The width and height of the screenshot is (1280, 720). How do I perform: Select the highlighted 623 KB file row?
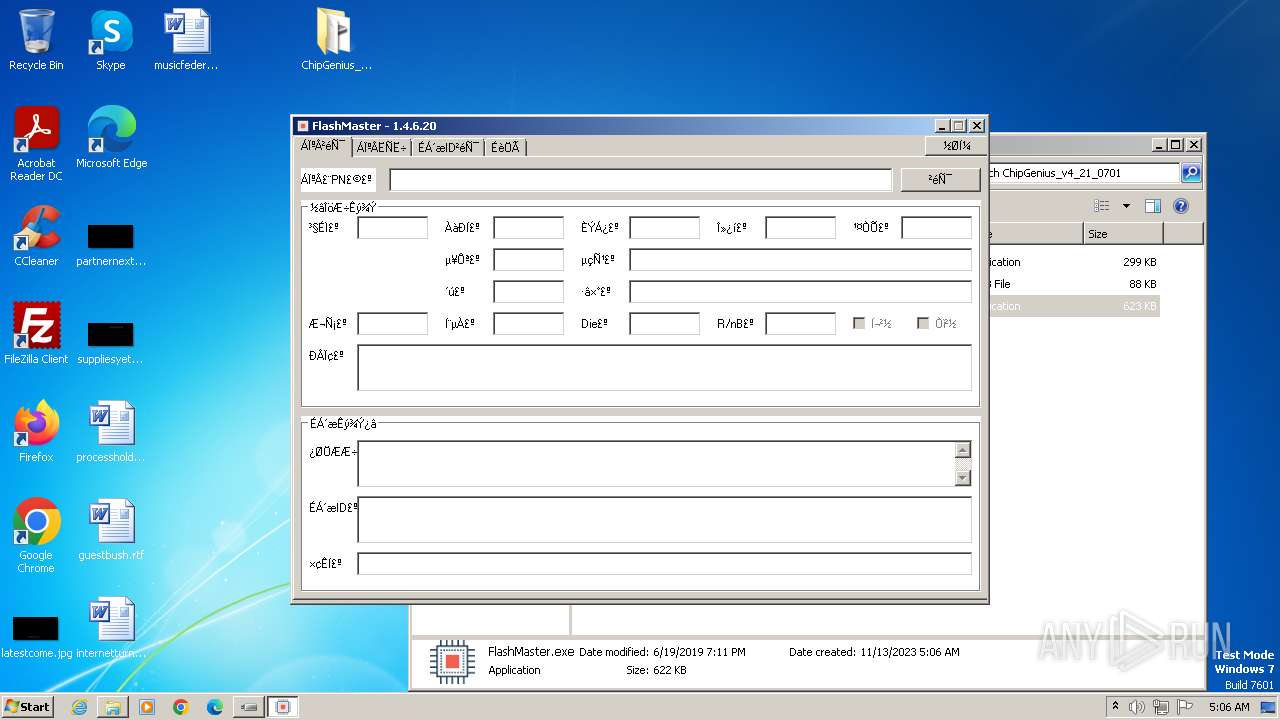click(x=1073, y=306)
